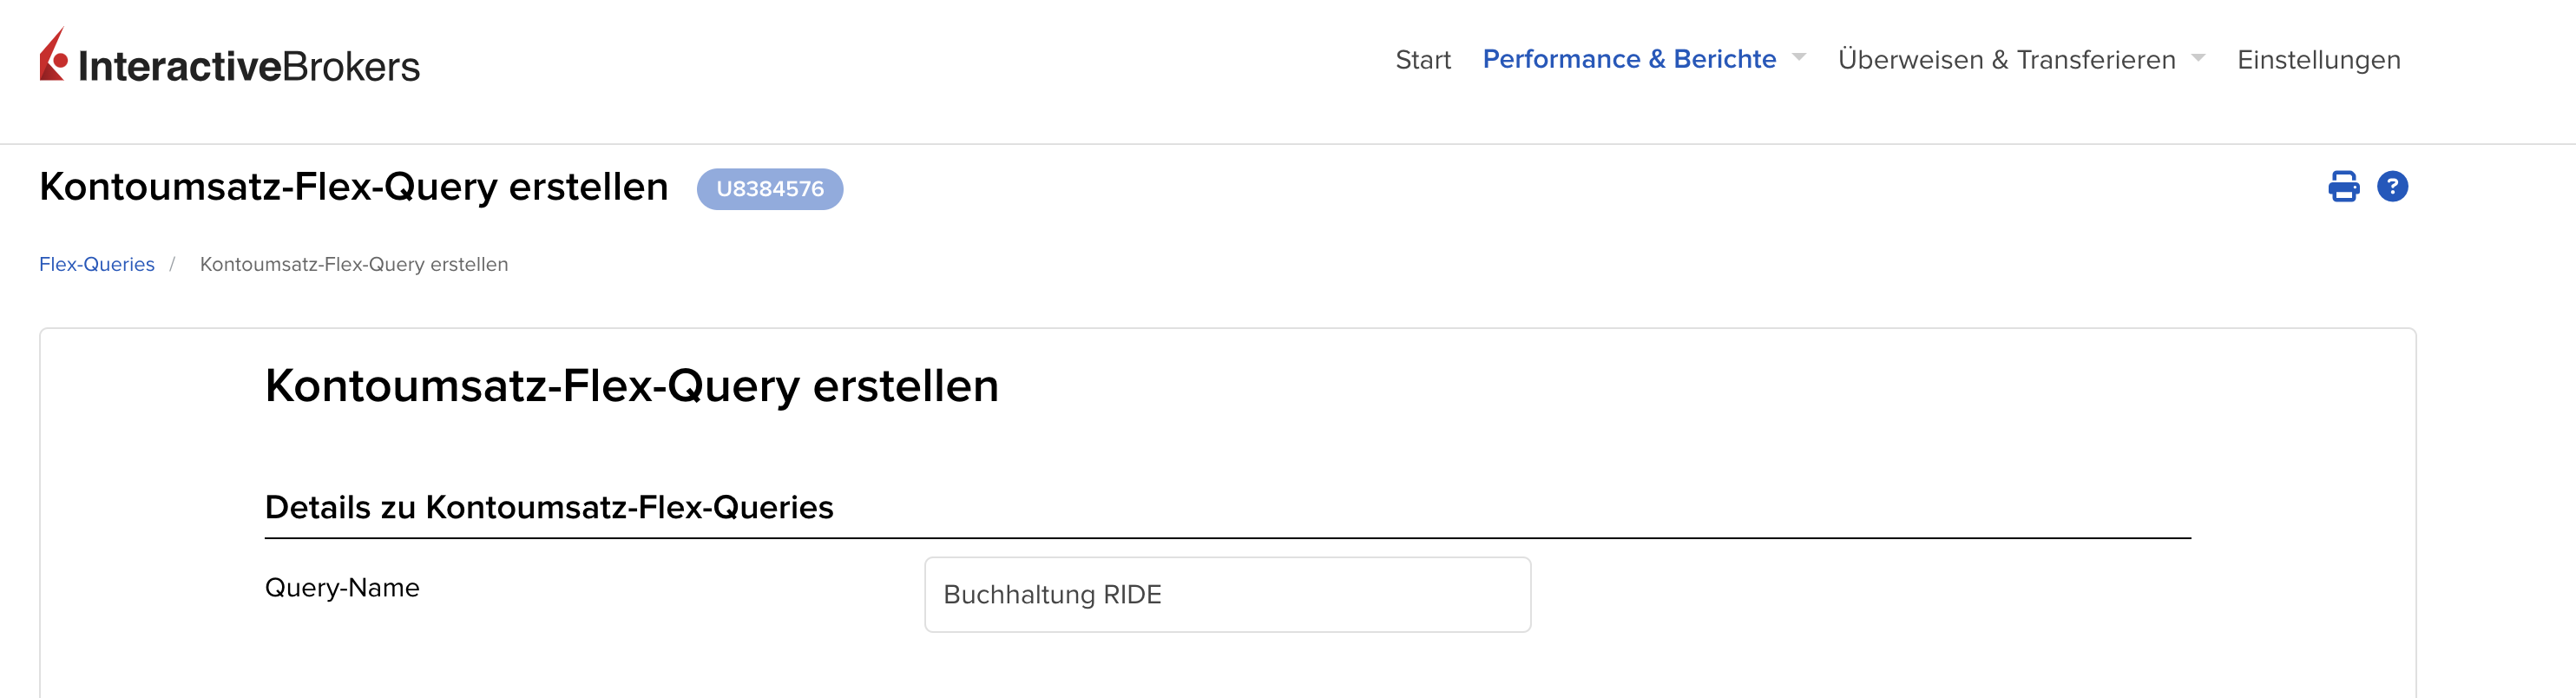This screenshot has width=2576, height=698.
Task: Open the Performance & Berichte menu
Action: (x=1628, y=59)
